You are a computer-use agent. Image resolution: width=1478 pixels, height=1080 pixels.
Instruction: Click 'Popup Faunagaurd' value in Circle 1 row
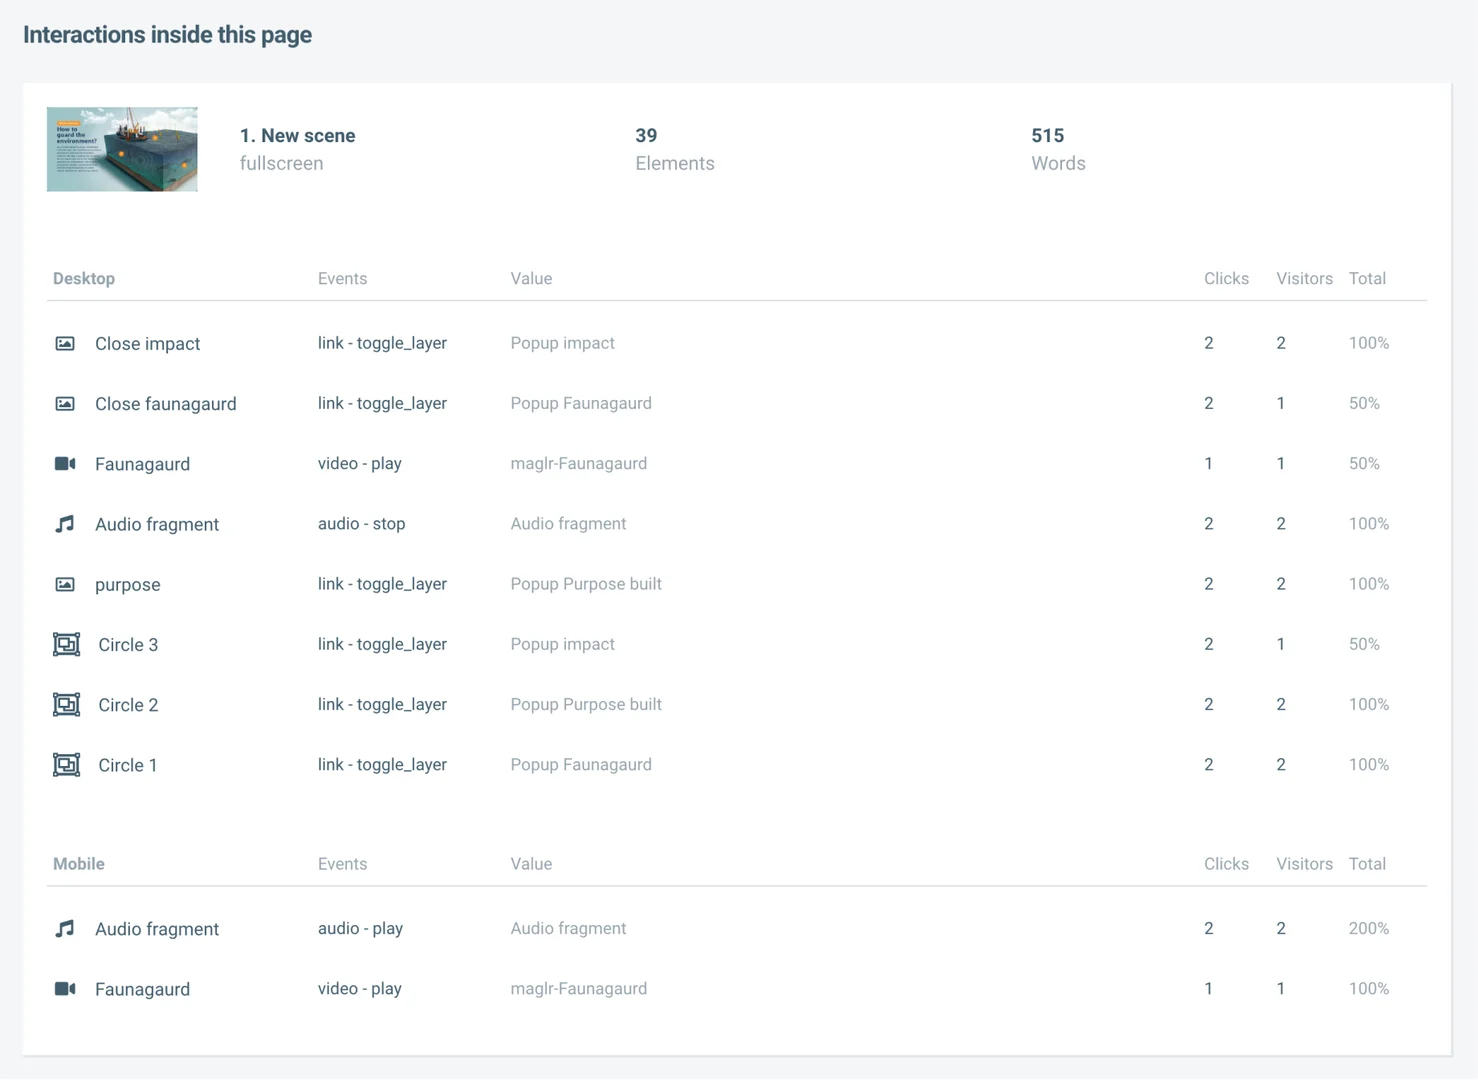click(x=581, y=765)
